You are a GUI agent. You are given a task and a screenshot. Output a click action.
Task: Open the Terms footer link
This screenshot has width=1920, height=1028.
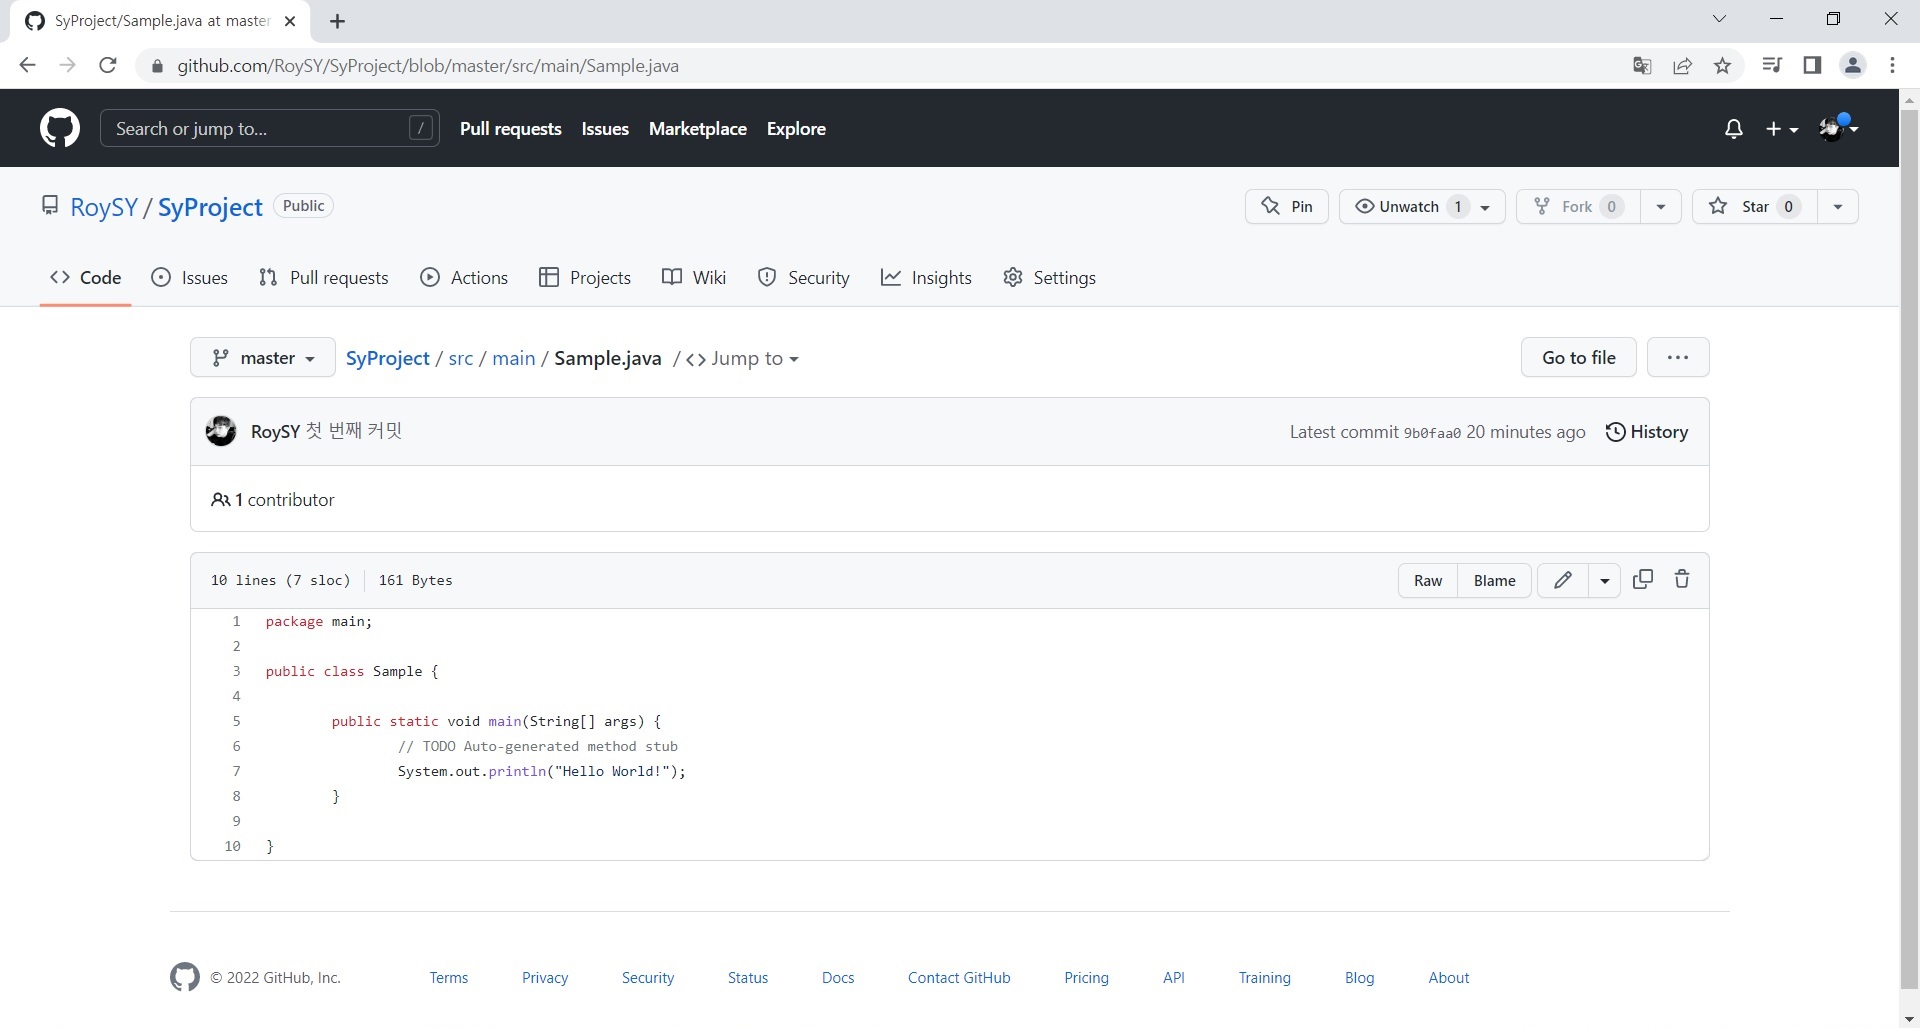tap(449, 978)
